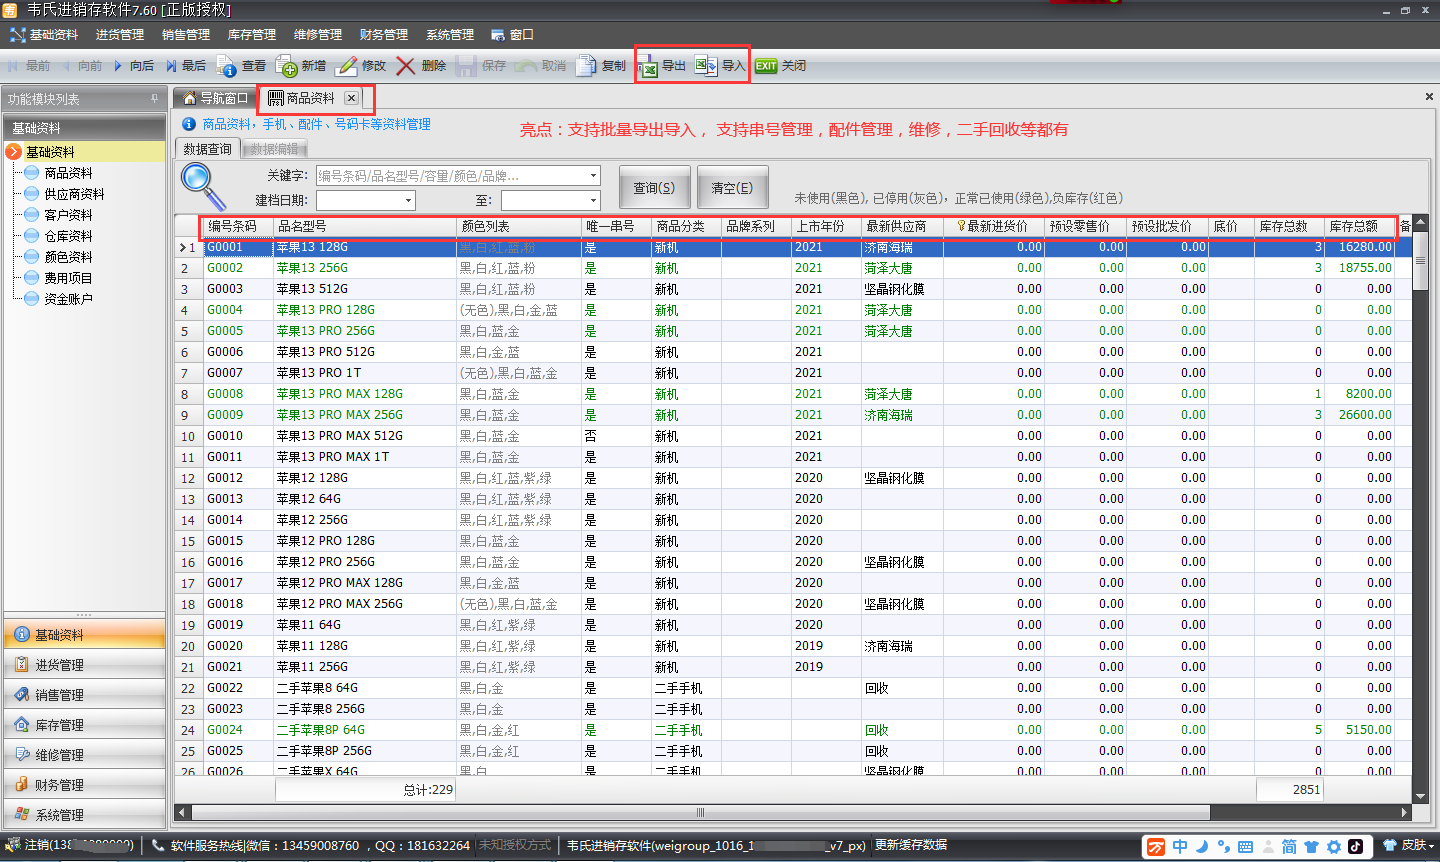Open 仓库资料 in the left tree
The width and height of the screenshot is (1440, 862).
click(x=68, y=236)
